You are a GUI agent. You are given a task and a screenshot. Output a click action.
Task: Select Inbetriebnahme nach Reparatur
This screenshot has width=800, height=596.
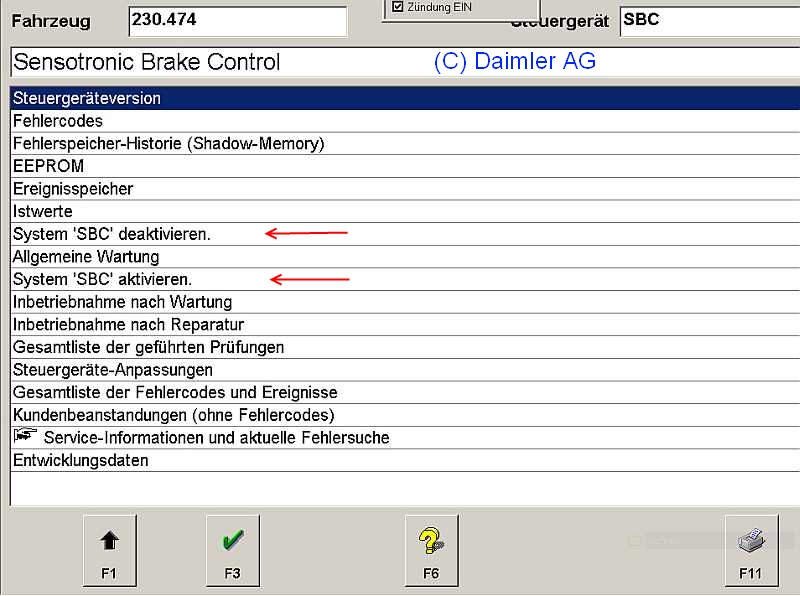(128, 325)
